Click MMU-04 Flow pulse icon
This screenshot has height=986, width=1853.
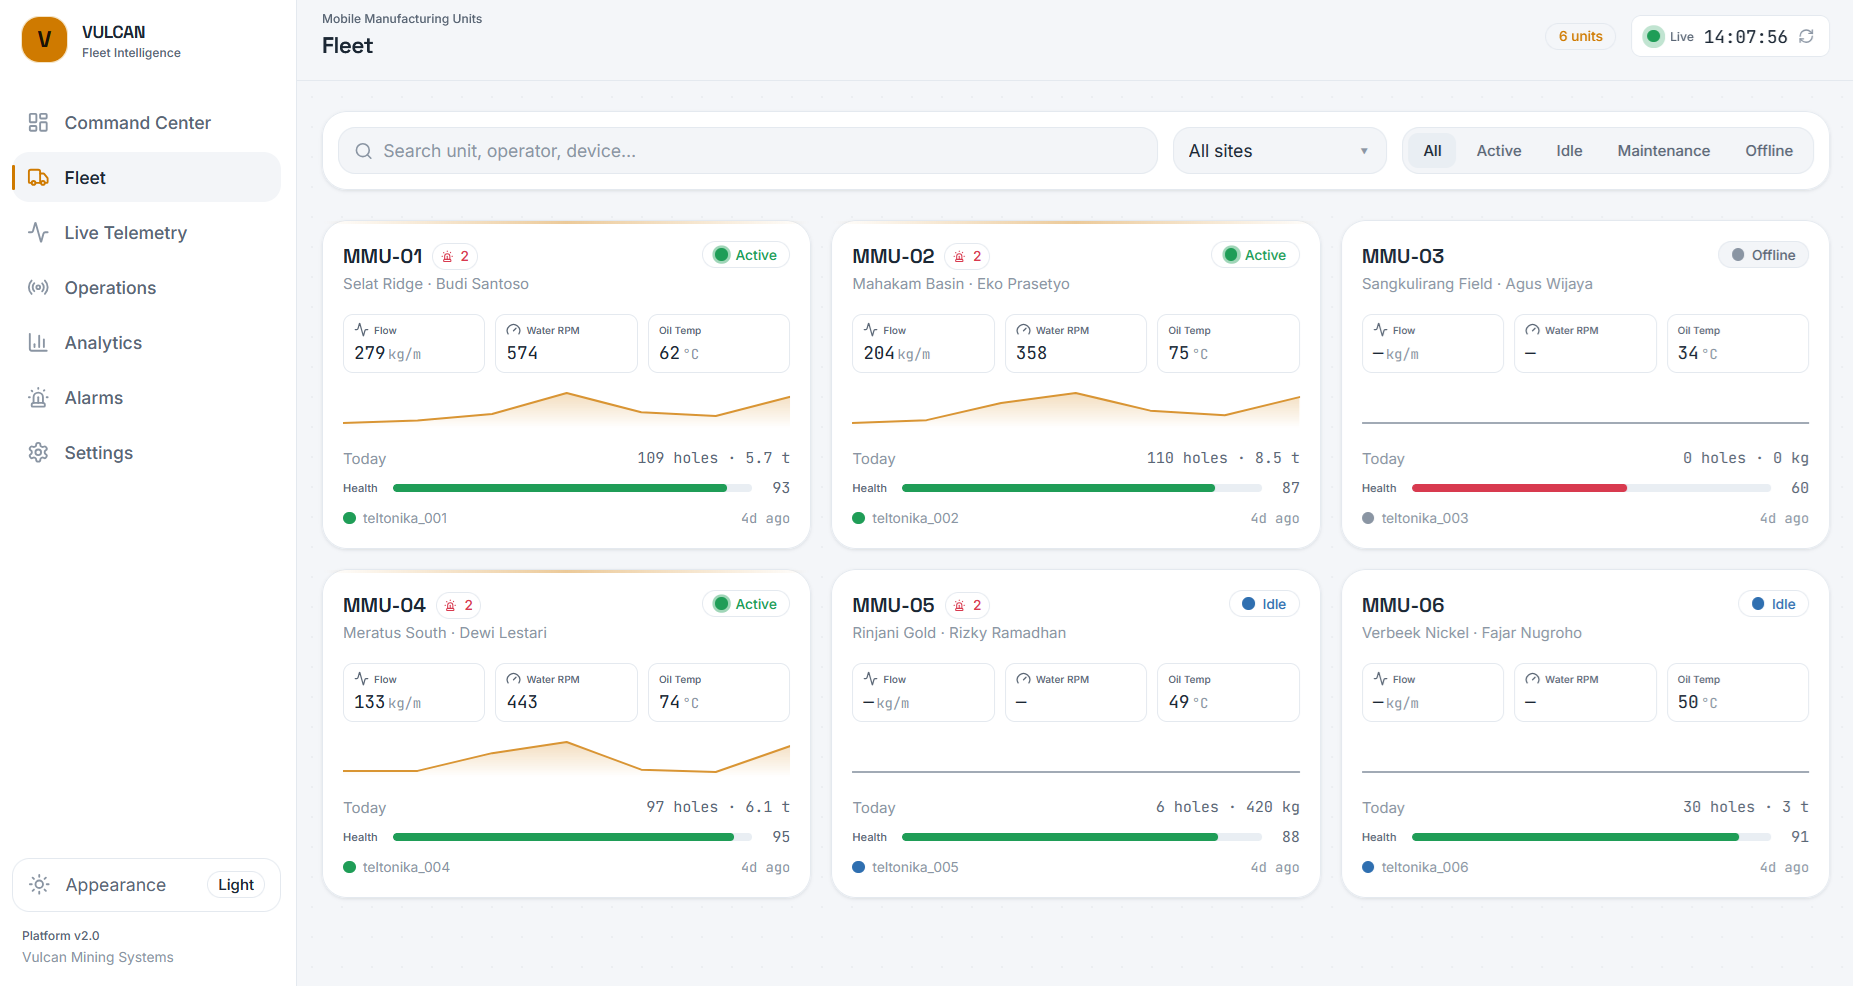coord(362,678)
